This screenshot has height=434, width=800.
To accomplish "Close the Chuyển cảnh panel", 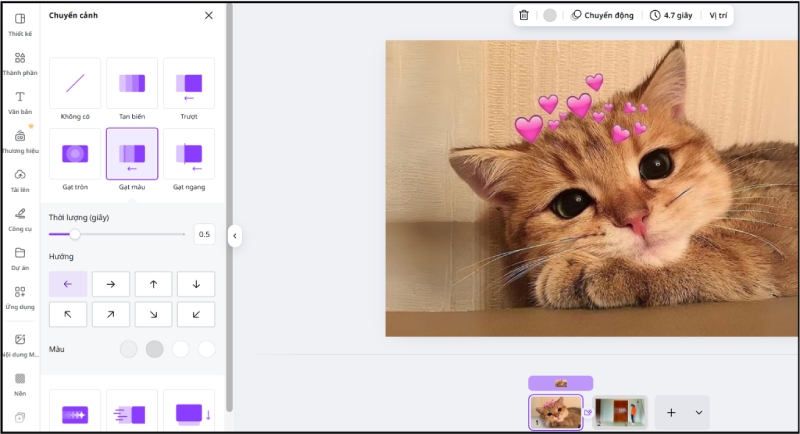I will [x=208, y=16].
